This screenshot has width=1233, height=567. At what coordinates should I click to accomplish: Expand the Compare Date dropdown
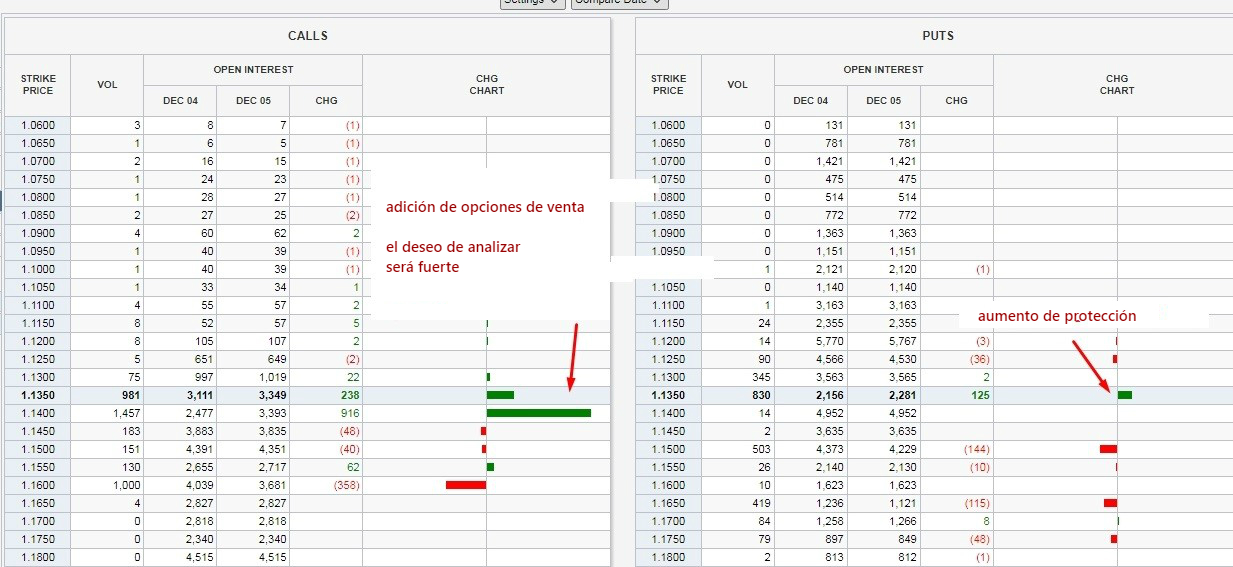click(618, 3)
